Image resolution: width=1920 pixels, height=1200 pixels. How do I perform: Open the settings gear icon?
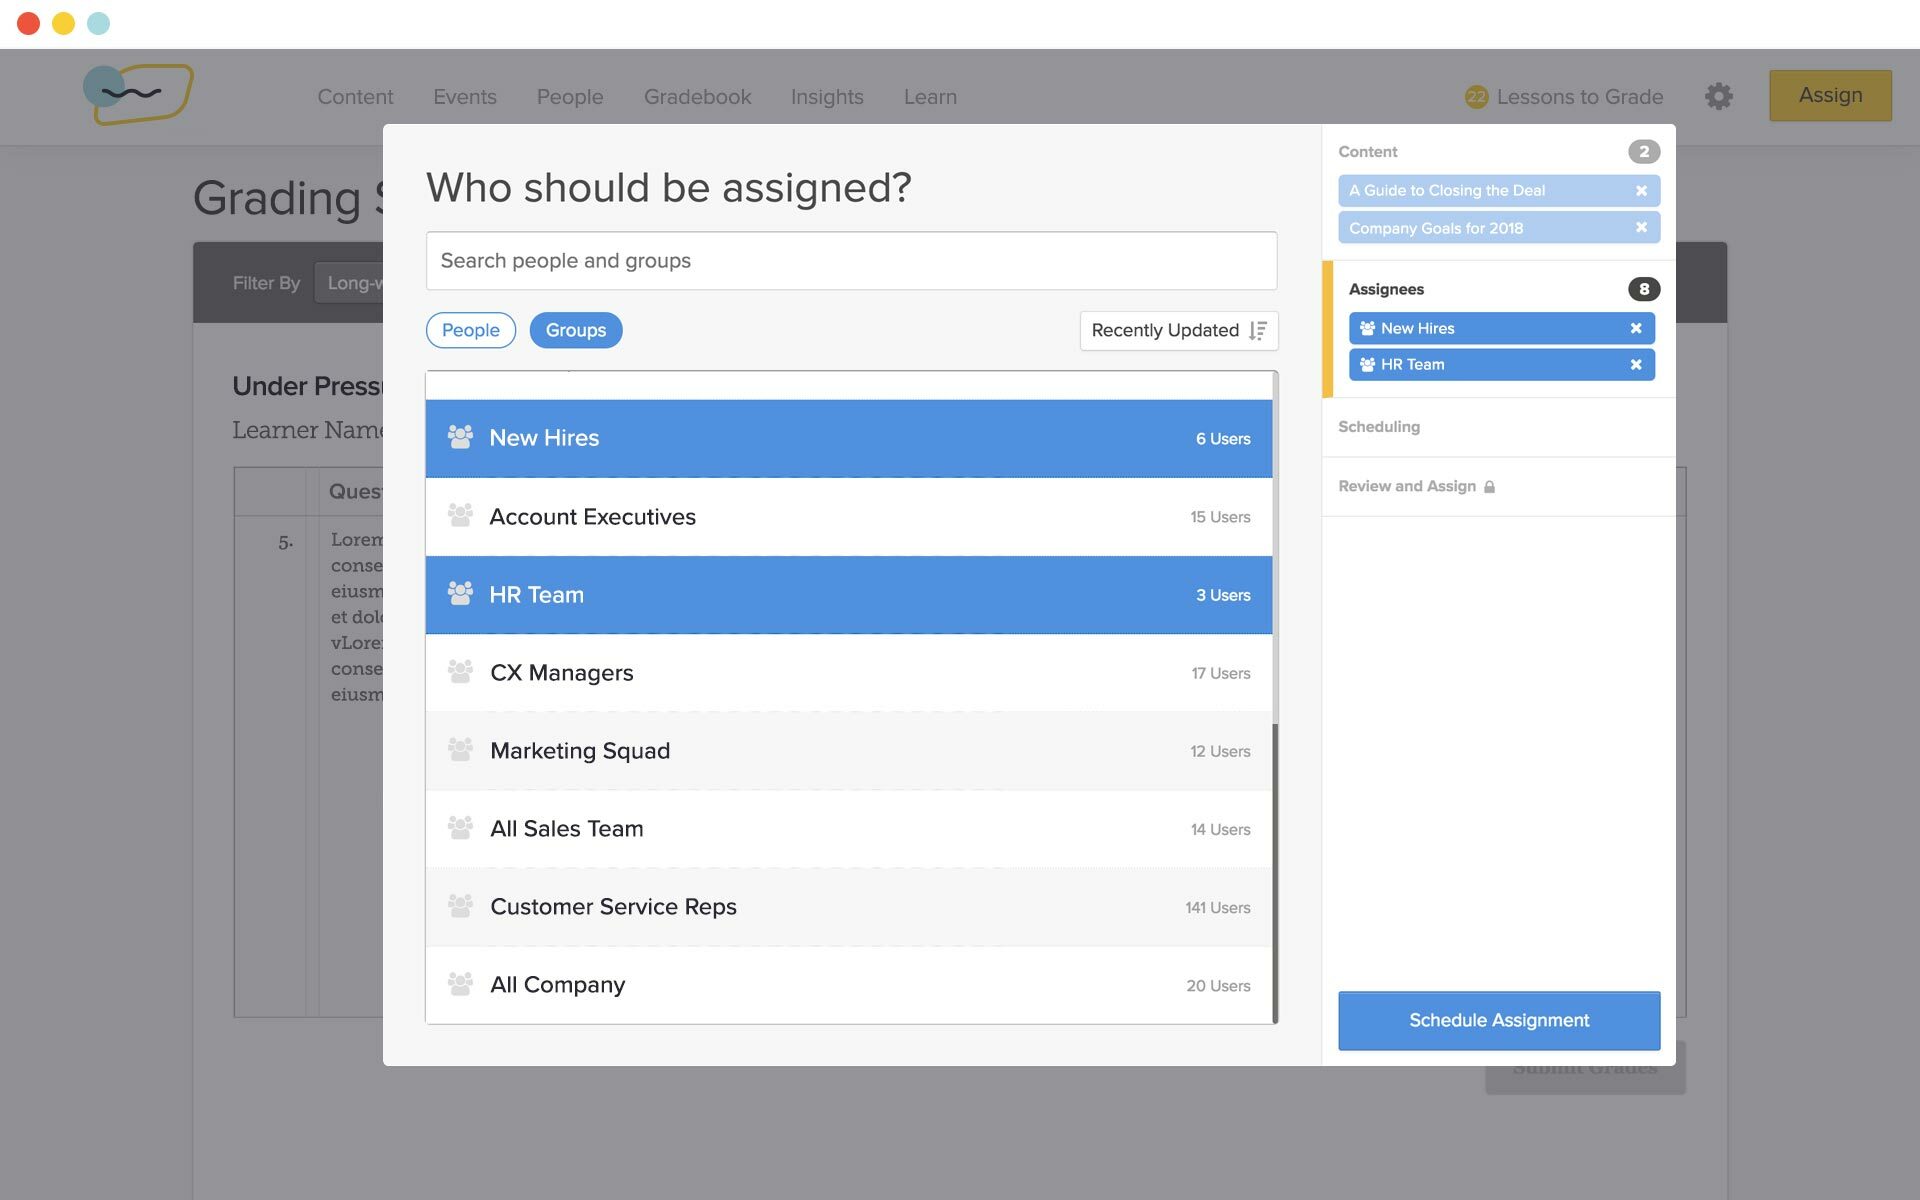tap(1720, 96)
